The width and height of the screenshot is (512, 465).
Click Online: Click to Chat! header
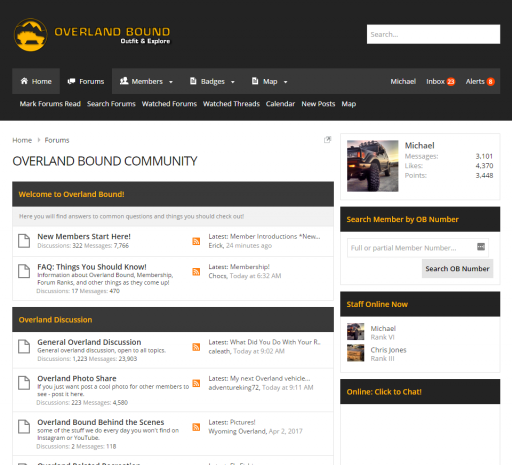384,392
